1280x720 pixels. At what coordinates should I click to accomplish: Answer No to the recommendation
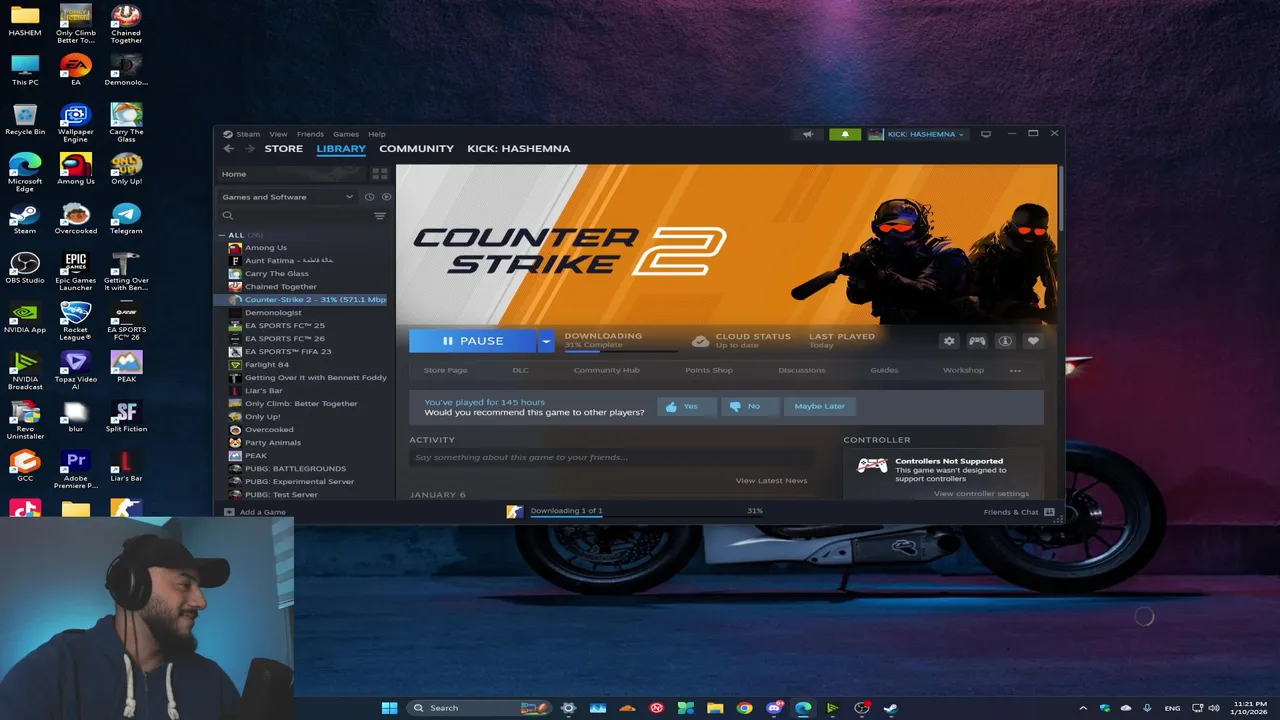click(x=749, y=406)
